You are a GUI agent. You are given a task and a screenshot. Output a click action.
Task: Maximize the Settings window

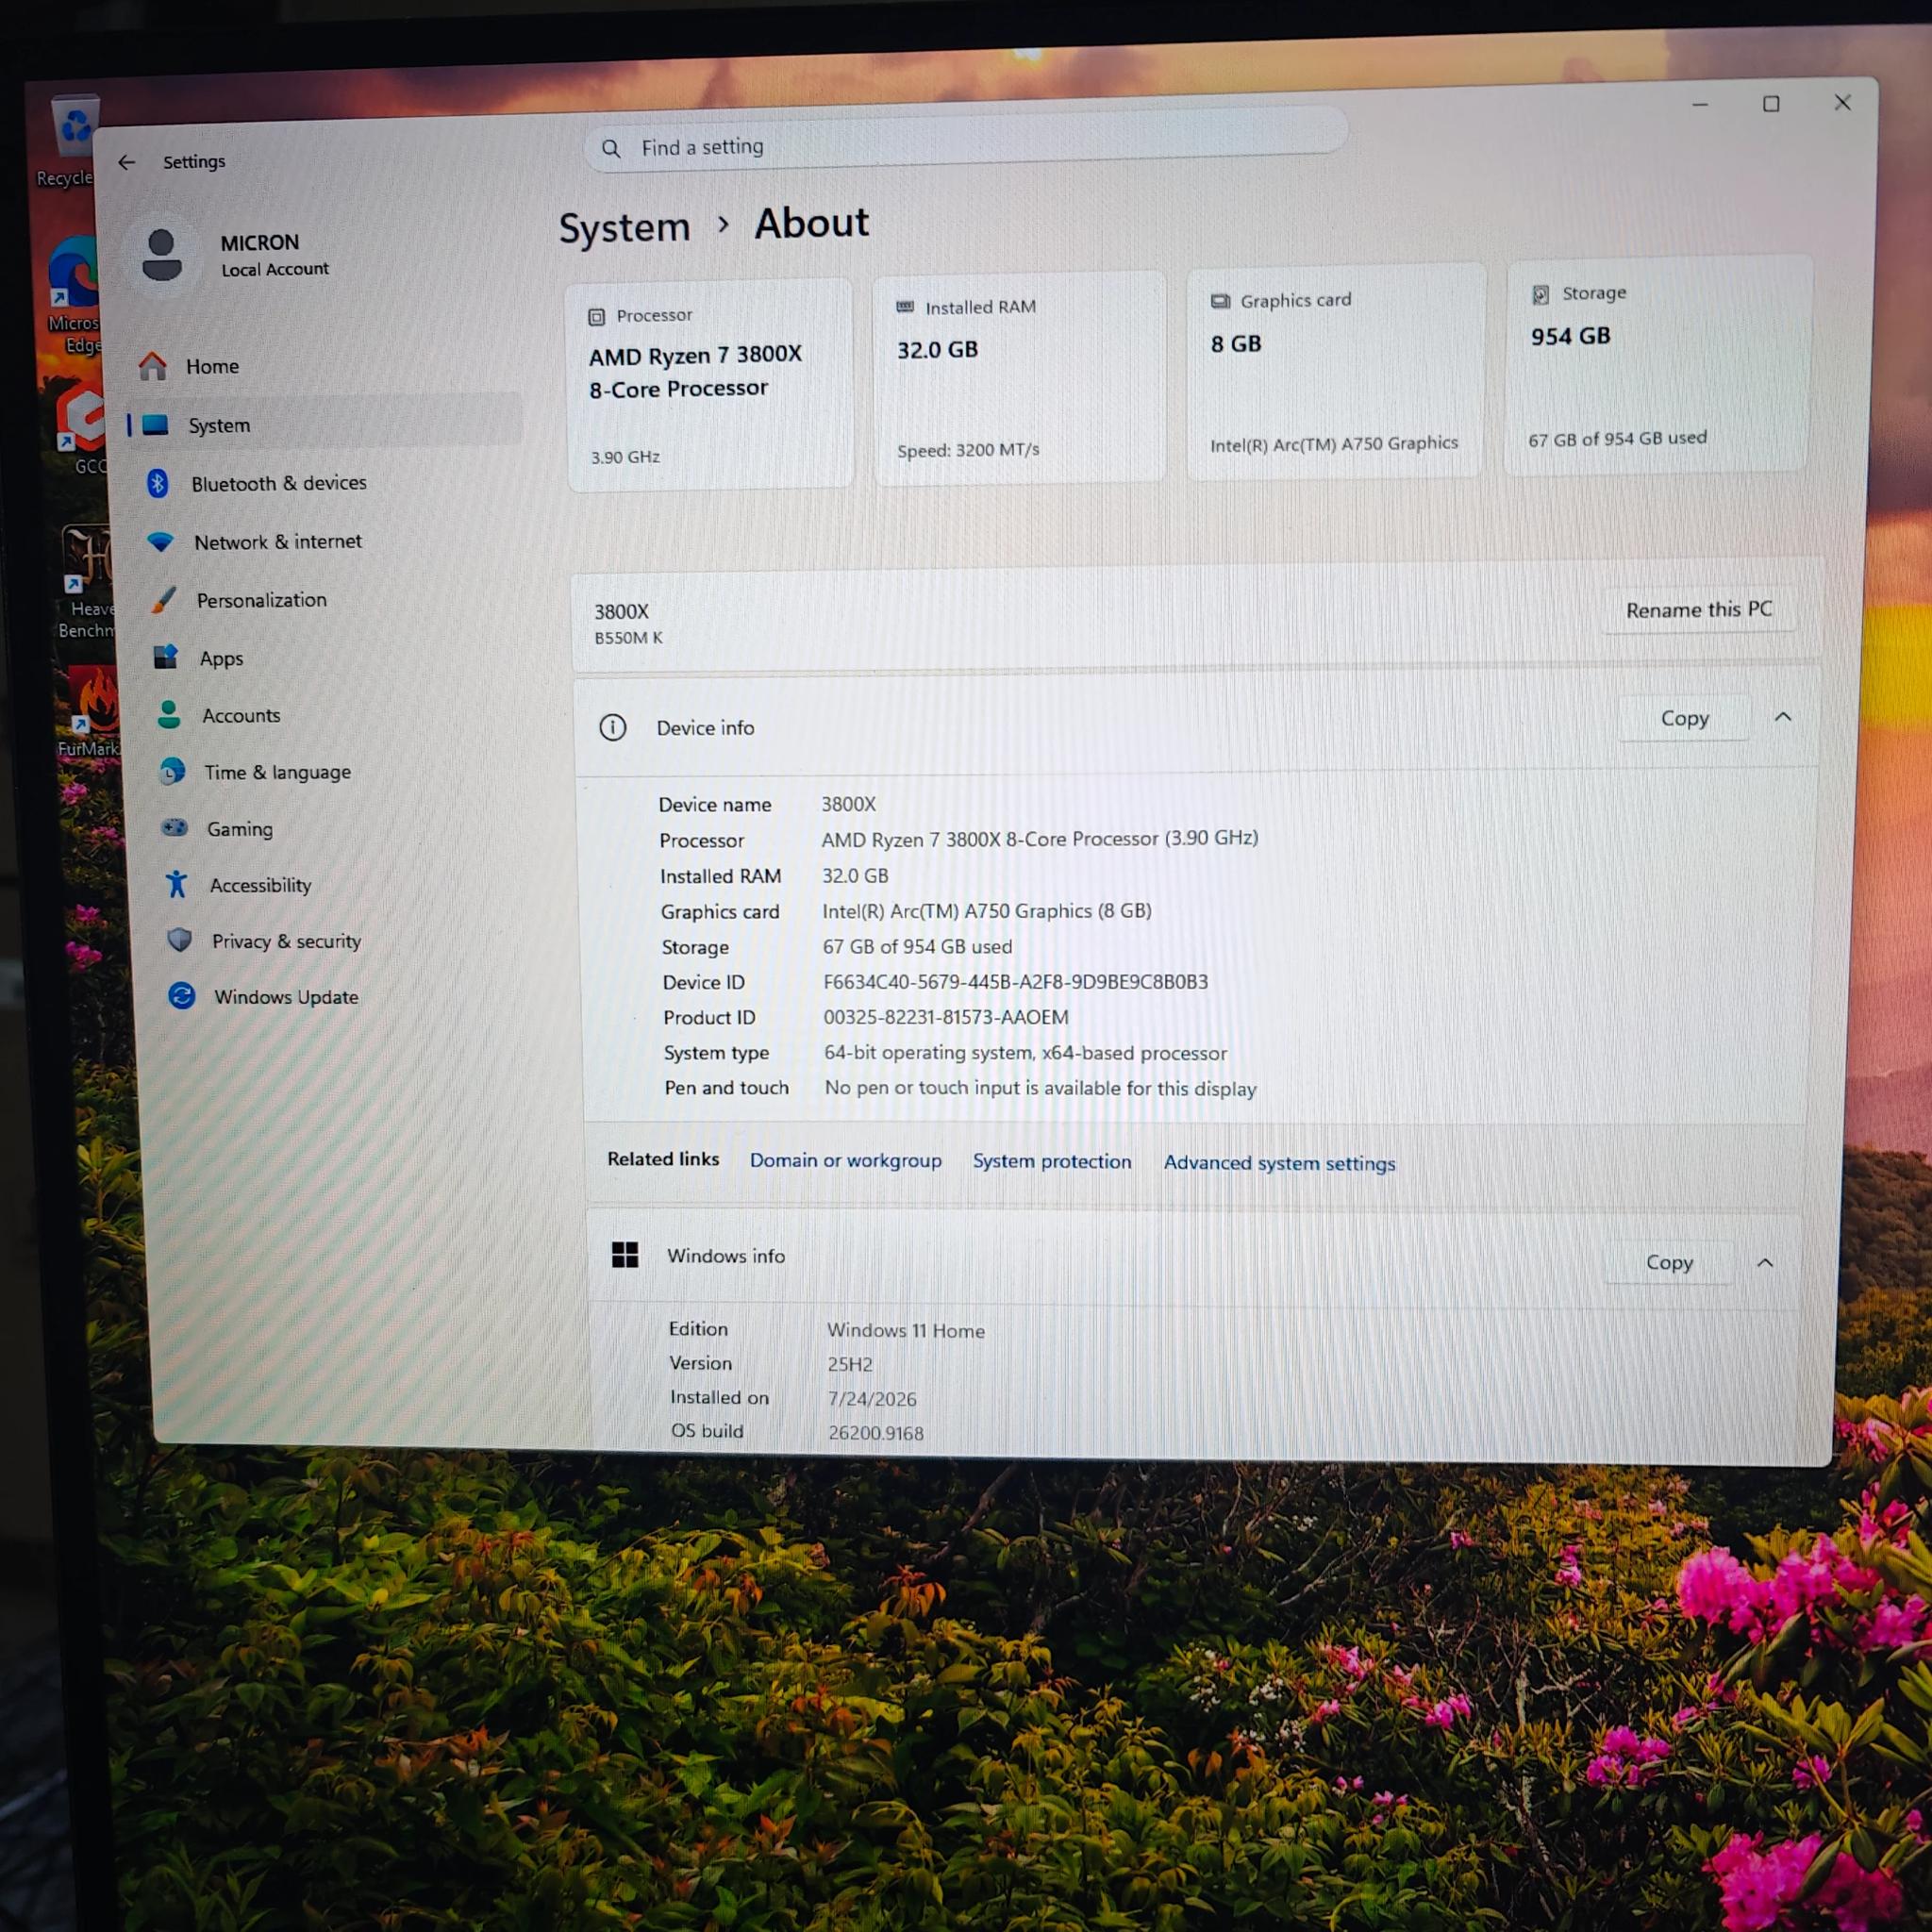coord(1771,104)
